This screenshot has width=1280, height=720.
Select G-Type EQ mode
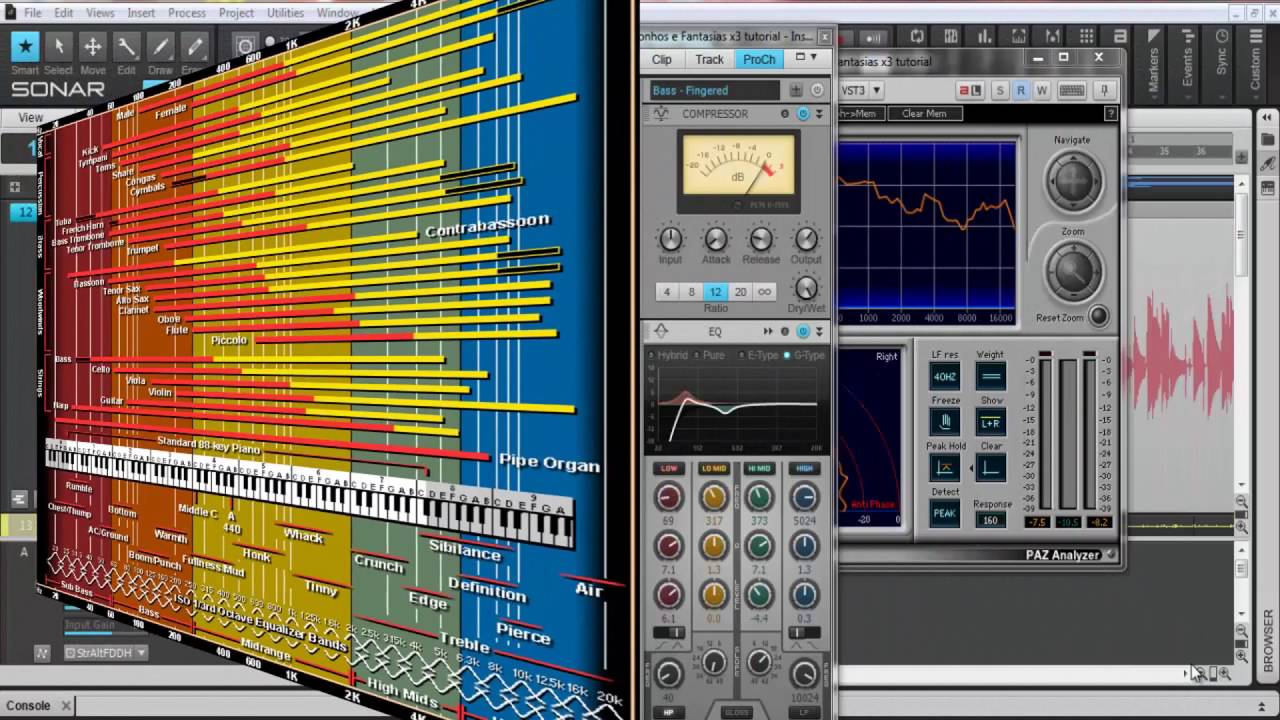(x=804, y=355)
